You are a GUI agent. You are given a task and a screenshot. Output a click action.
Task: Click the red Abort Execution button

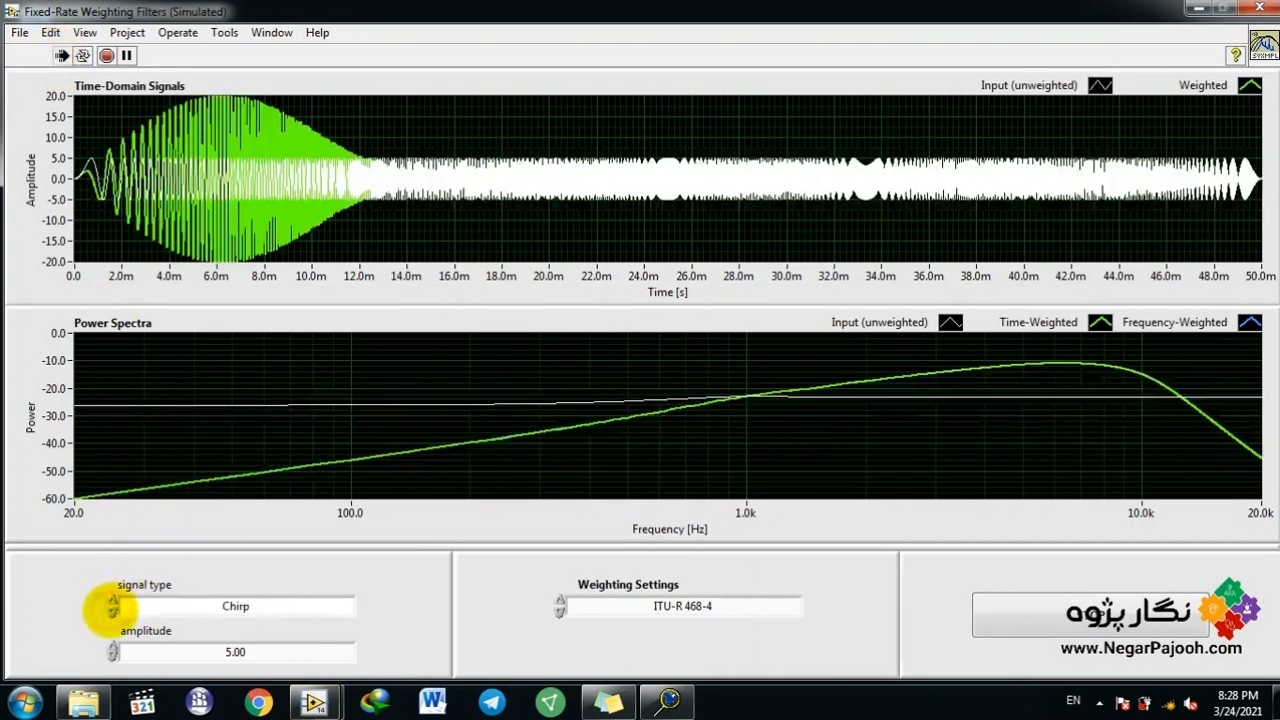pyautogui.click(x=106, y=56)
